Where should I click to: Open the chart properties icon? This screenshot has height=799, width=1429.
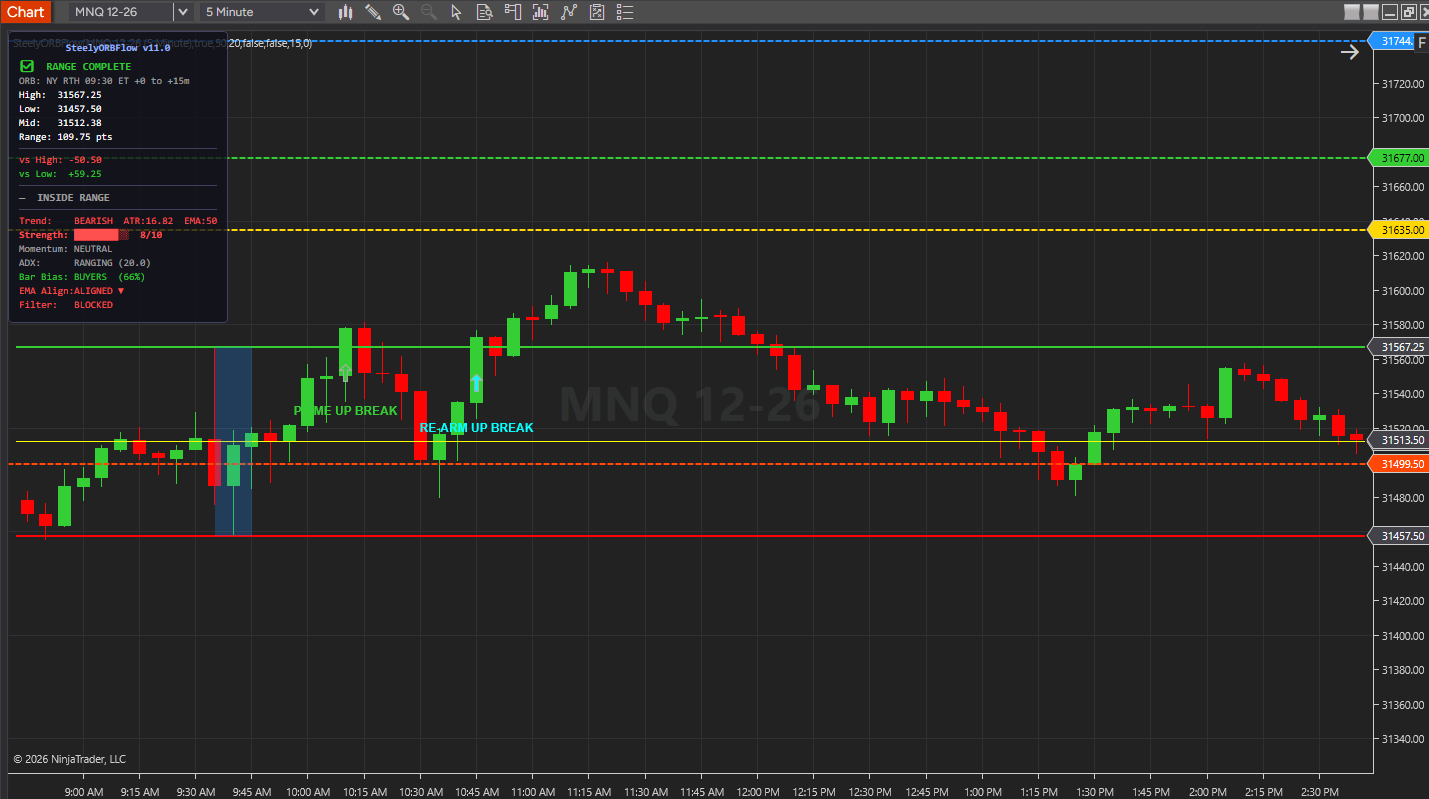click(x=597, y=12)
